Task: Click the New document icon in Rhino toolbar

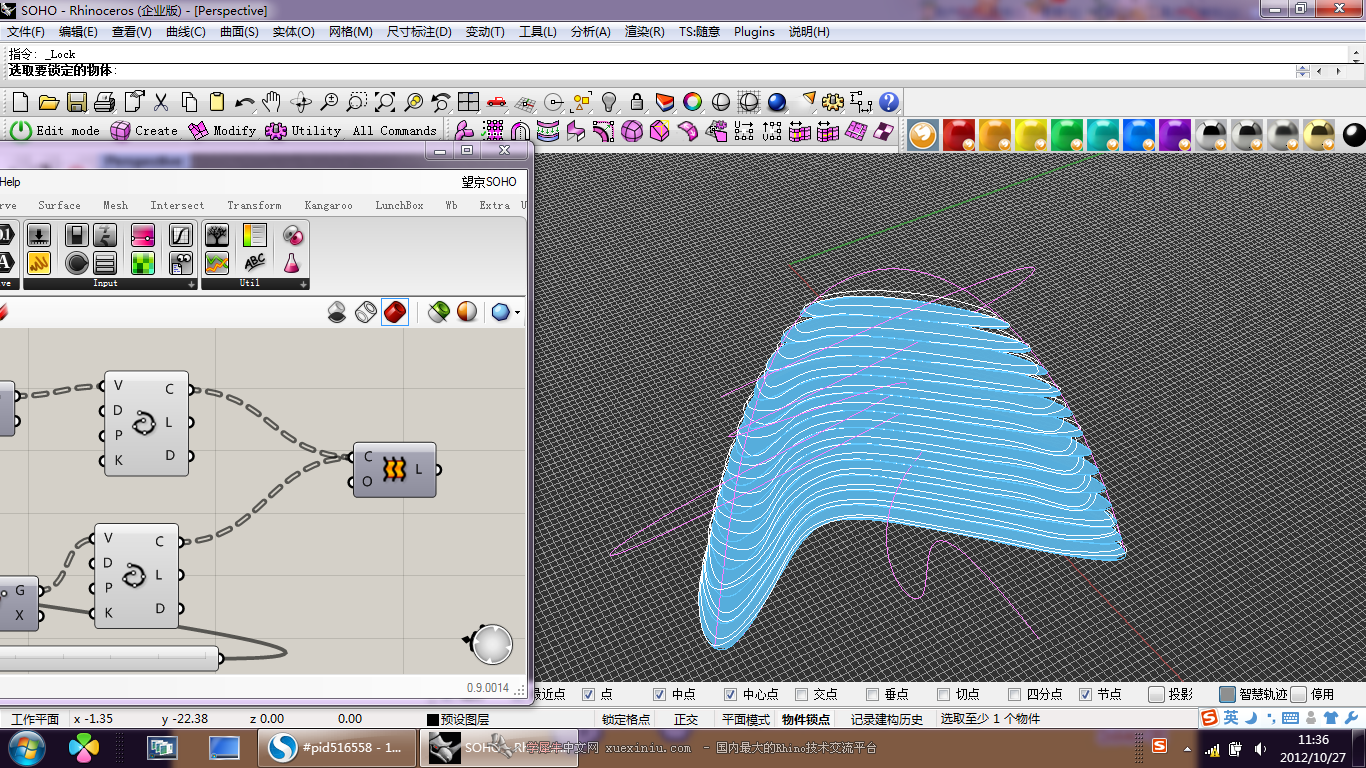Action: (x=20, y=102)
